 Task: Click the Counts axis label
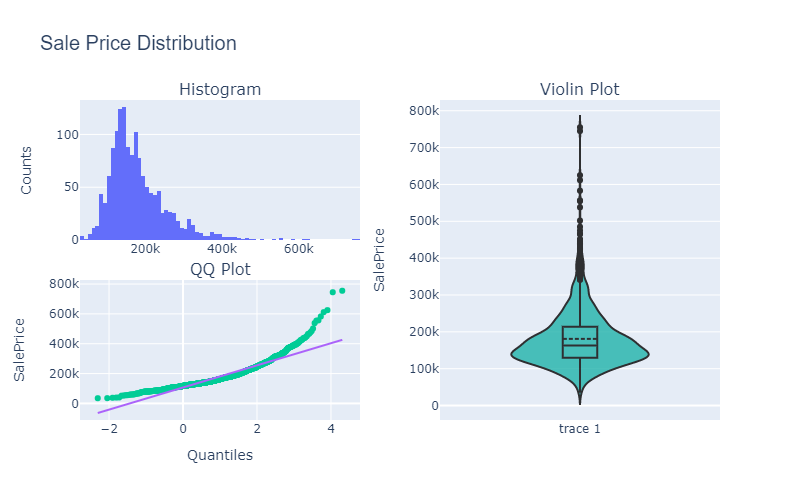click(26, 170)
